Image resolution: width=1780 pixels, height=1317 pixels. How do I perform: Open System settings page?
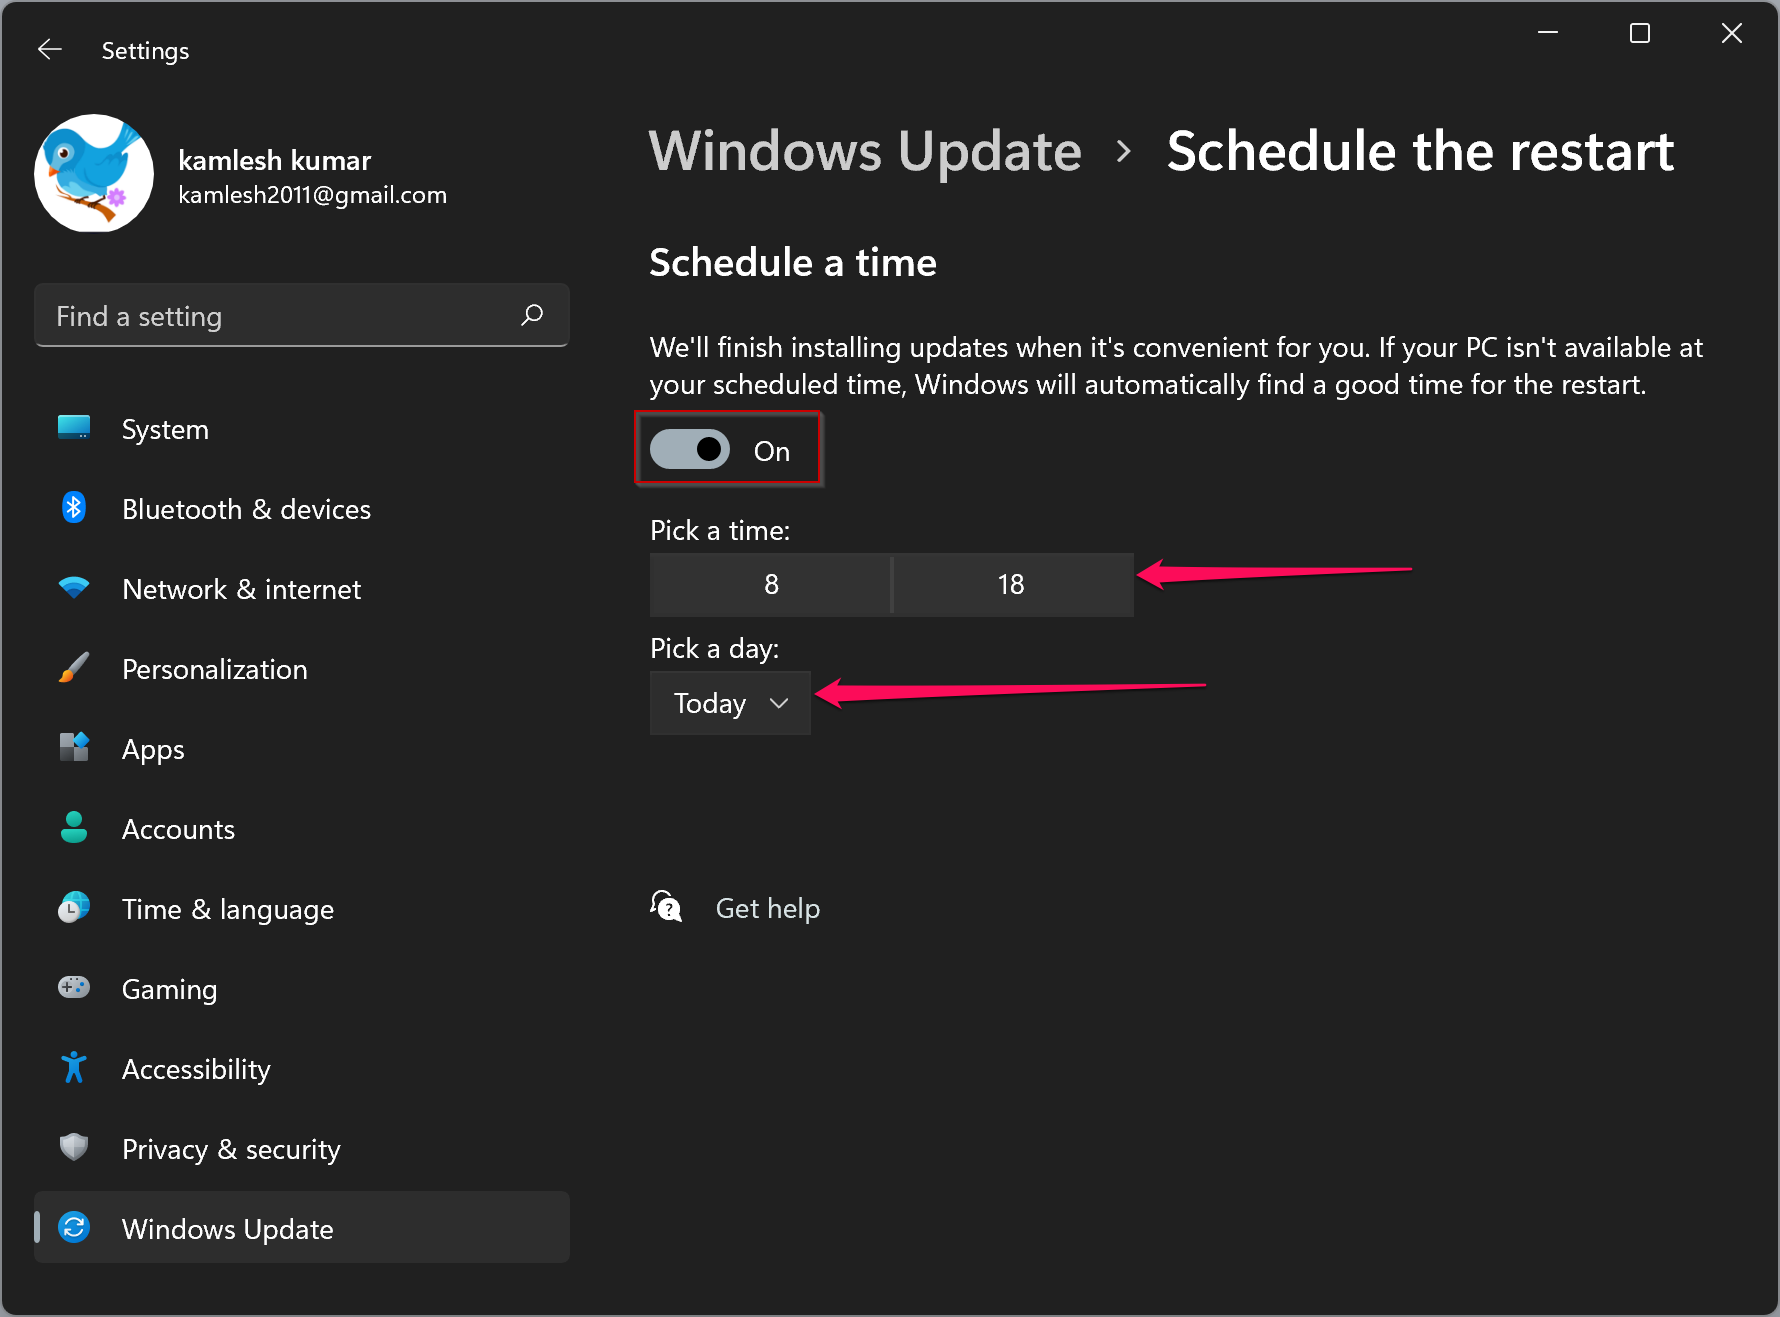coord(302,429)
